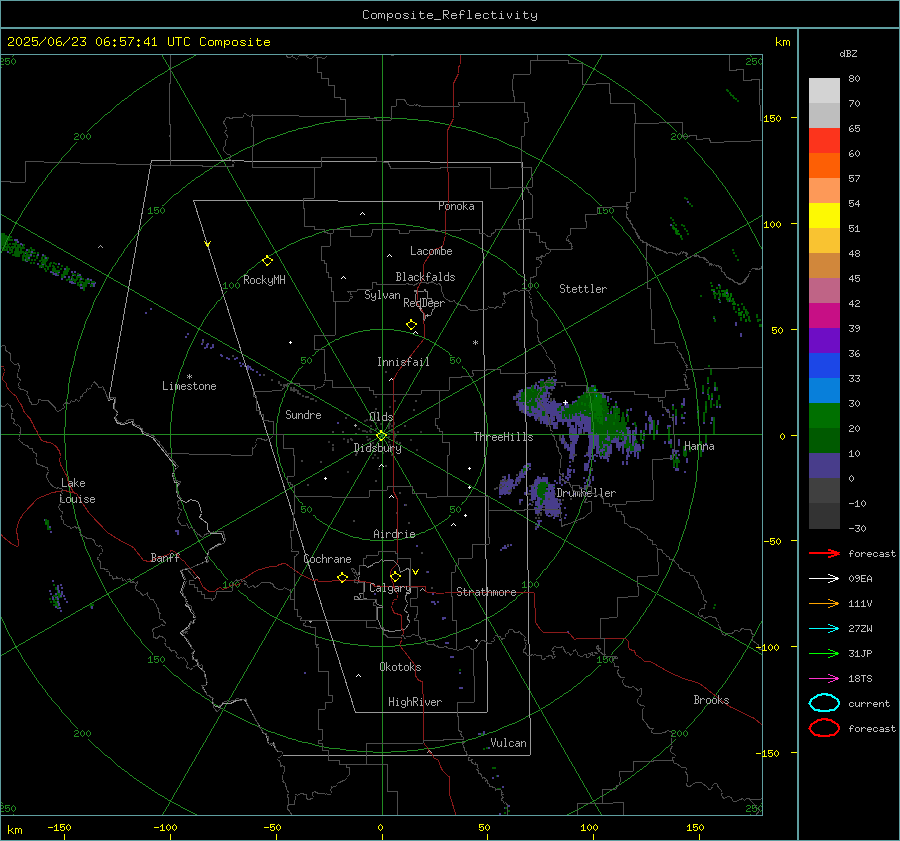Click the orange 111V arrow icon
Viewport: 900px width, 841px height.
tap(824, 603)
